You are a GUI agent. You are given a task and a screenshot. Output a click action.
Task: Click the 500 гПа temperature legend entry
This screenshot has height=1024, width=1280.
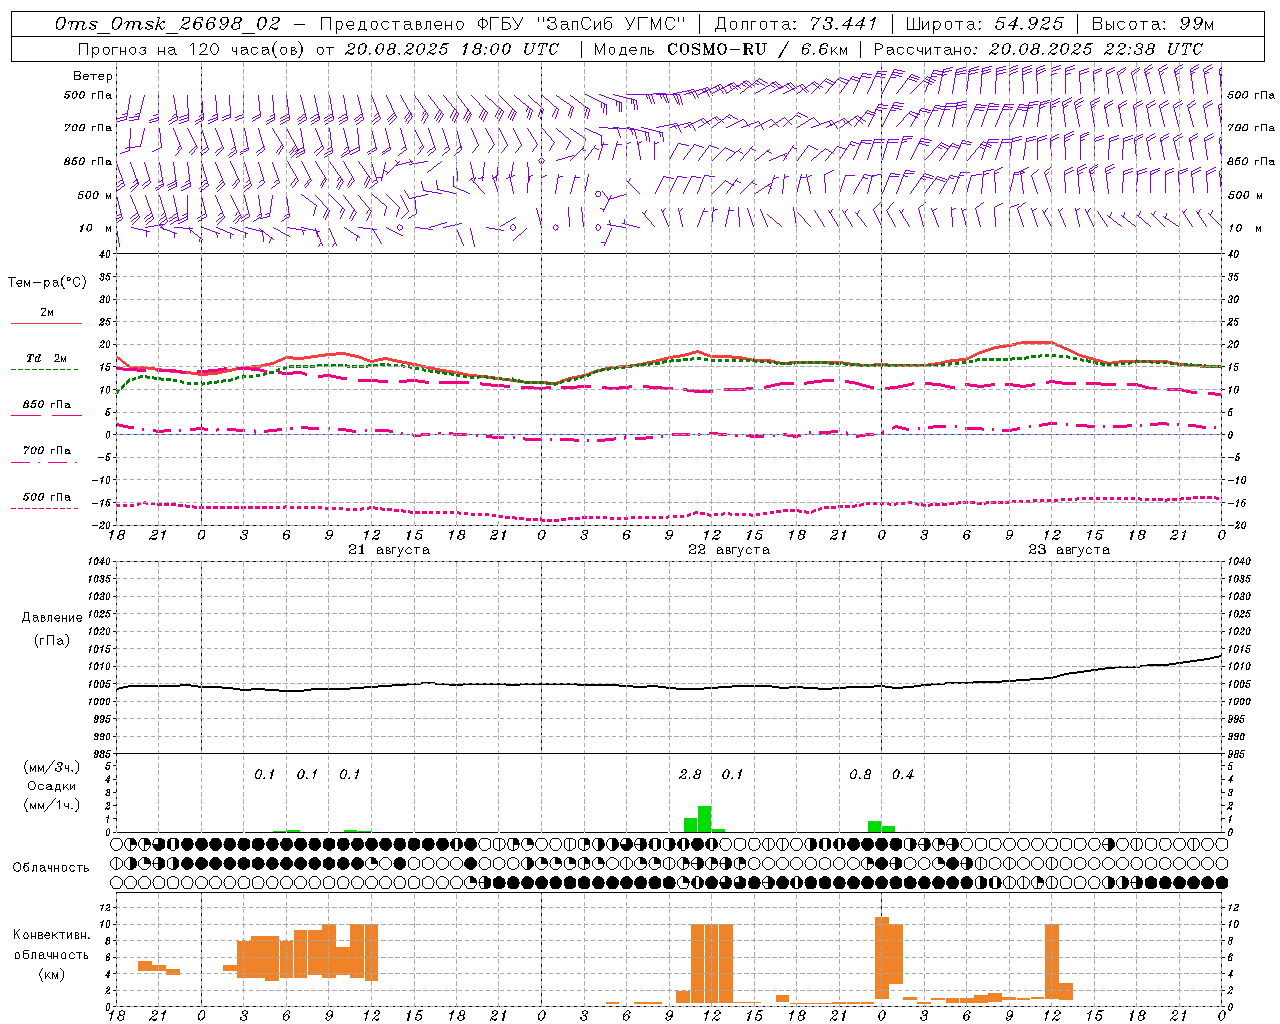tap(47, 497)
